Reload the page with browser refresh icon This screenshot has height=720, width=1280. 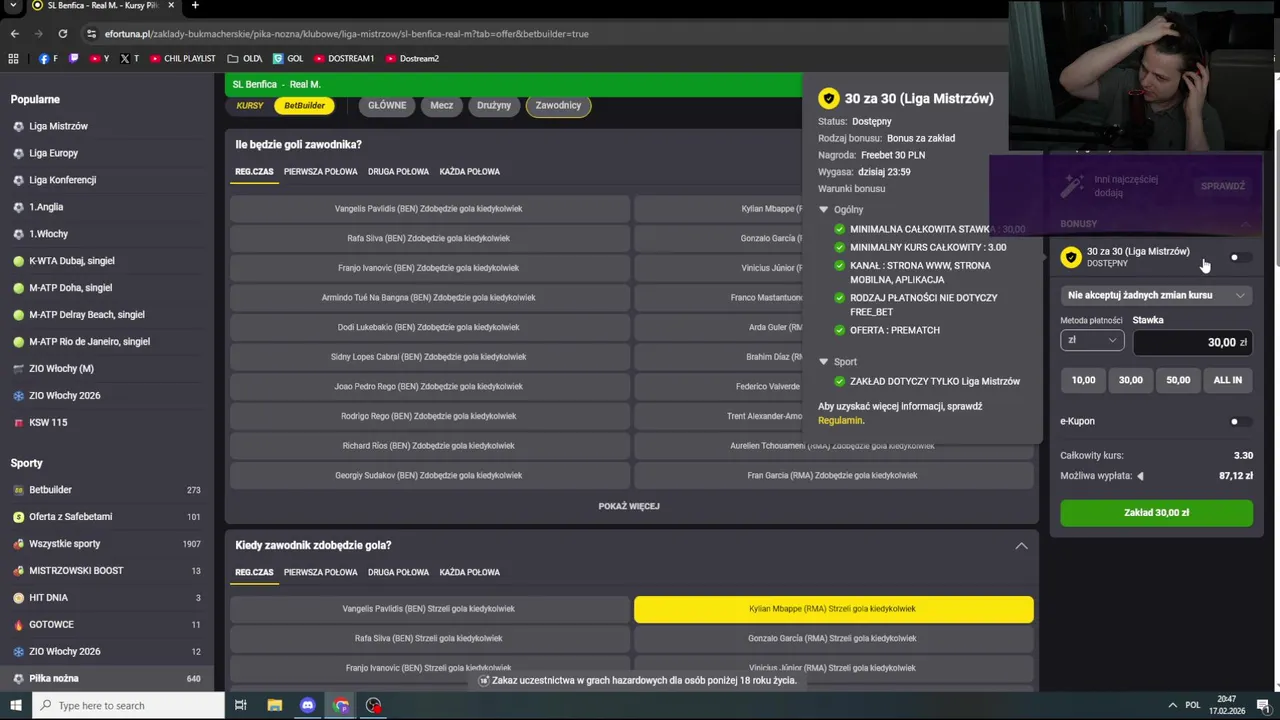pos(62,34)
